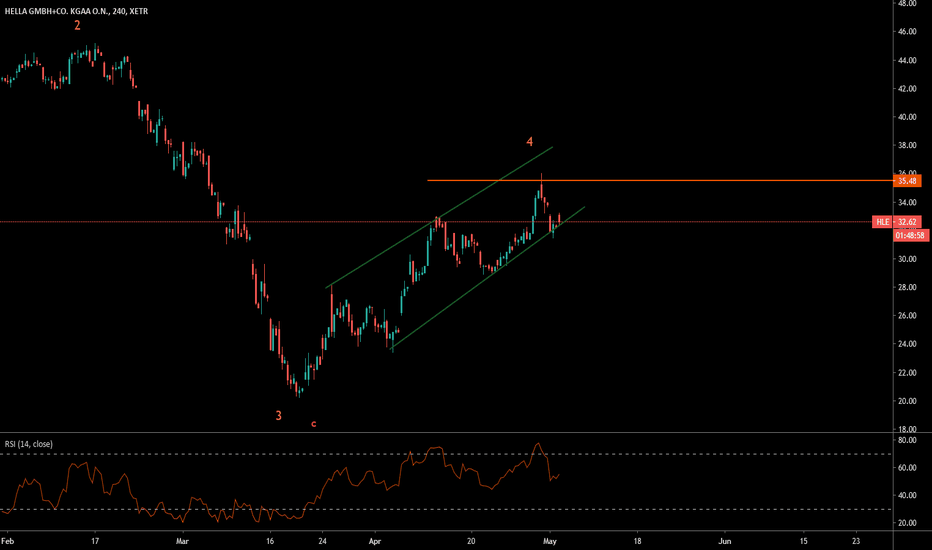932x550 pixels.
Task: Click the Feb date on time axis
Action: tap(7, 541)
